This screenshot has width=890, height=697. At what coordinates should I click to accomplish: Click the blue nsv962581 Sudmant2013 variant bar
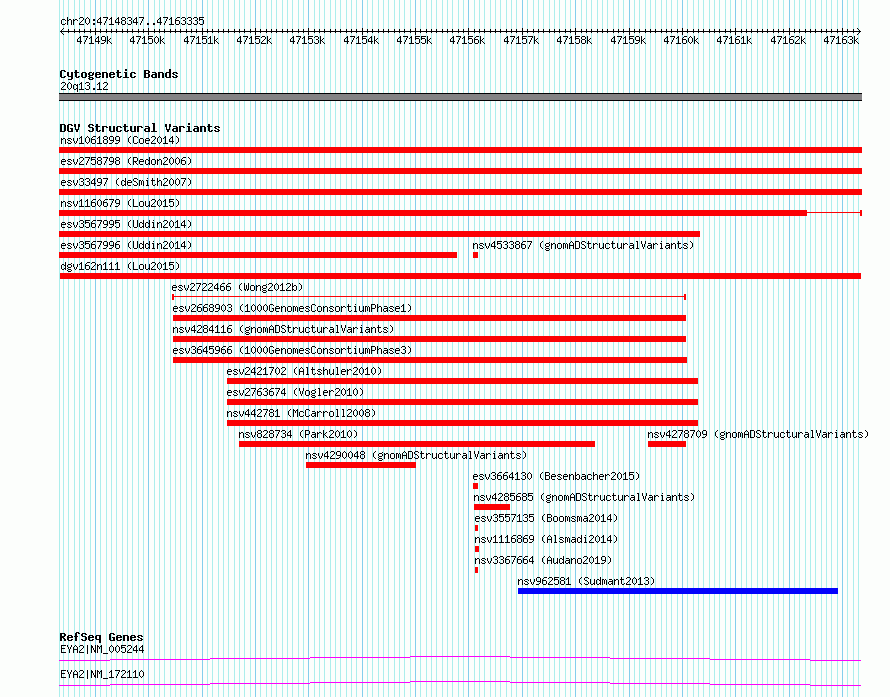pyautogui.click(x=678, y=591)
